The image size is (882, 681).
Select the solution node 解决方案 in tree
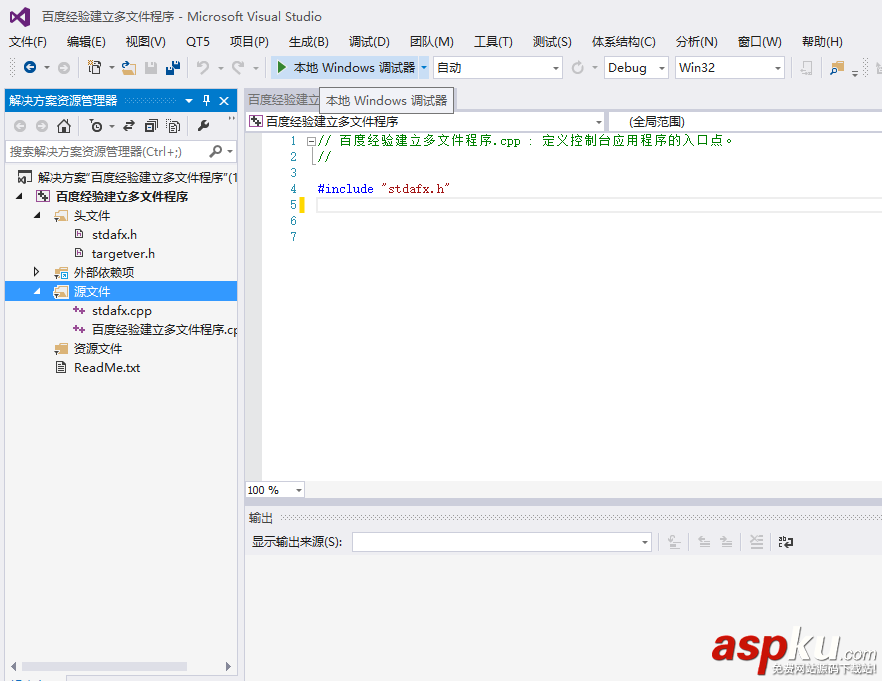tap(127, 178)
